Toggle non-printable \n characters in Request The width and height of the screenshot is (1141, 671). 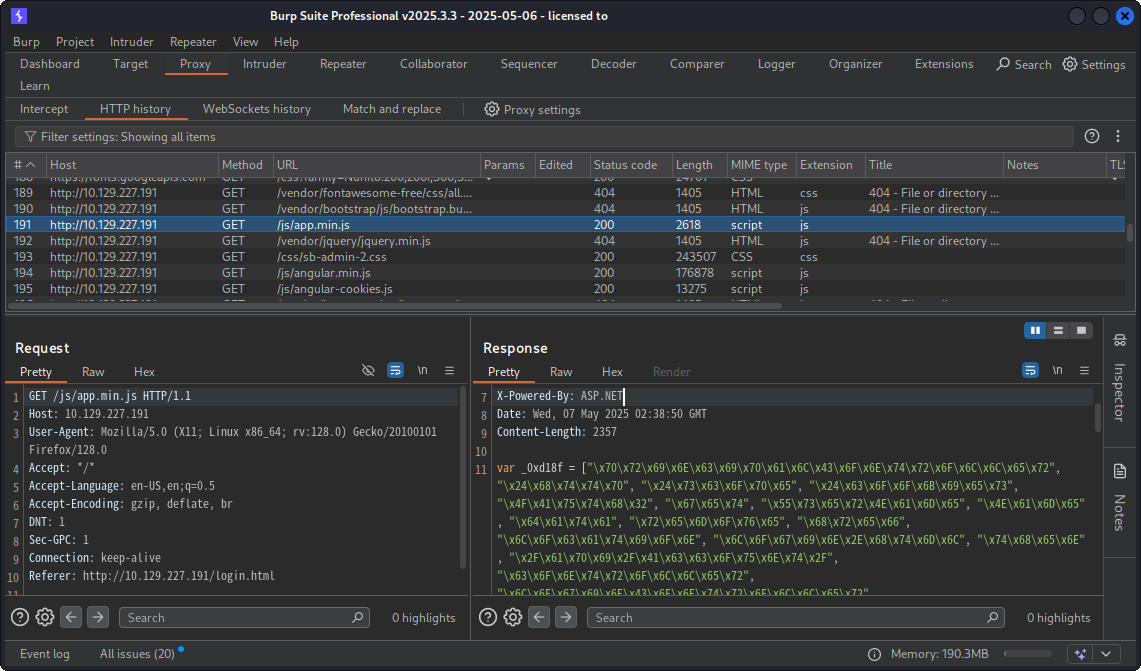tap(422, 370)
